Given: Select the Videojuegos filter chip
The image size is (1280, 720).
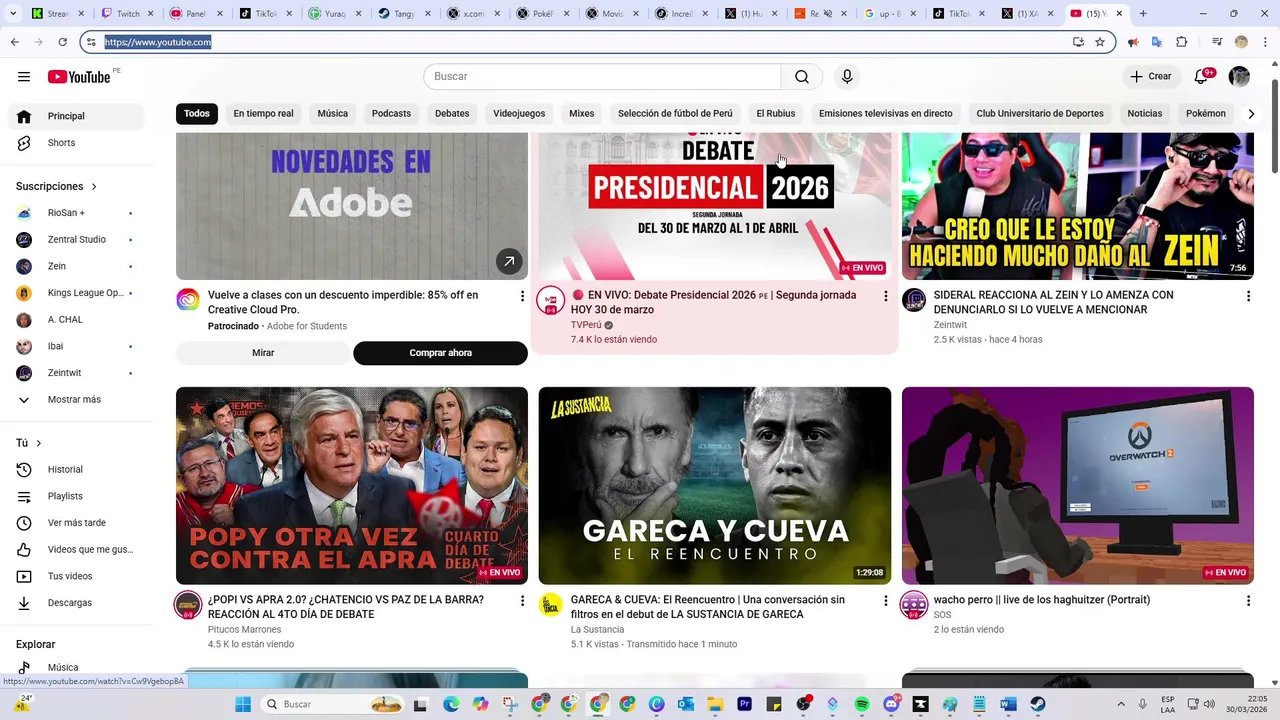Looking at the screenshot, I should tap(519, 114).
